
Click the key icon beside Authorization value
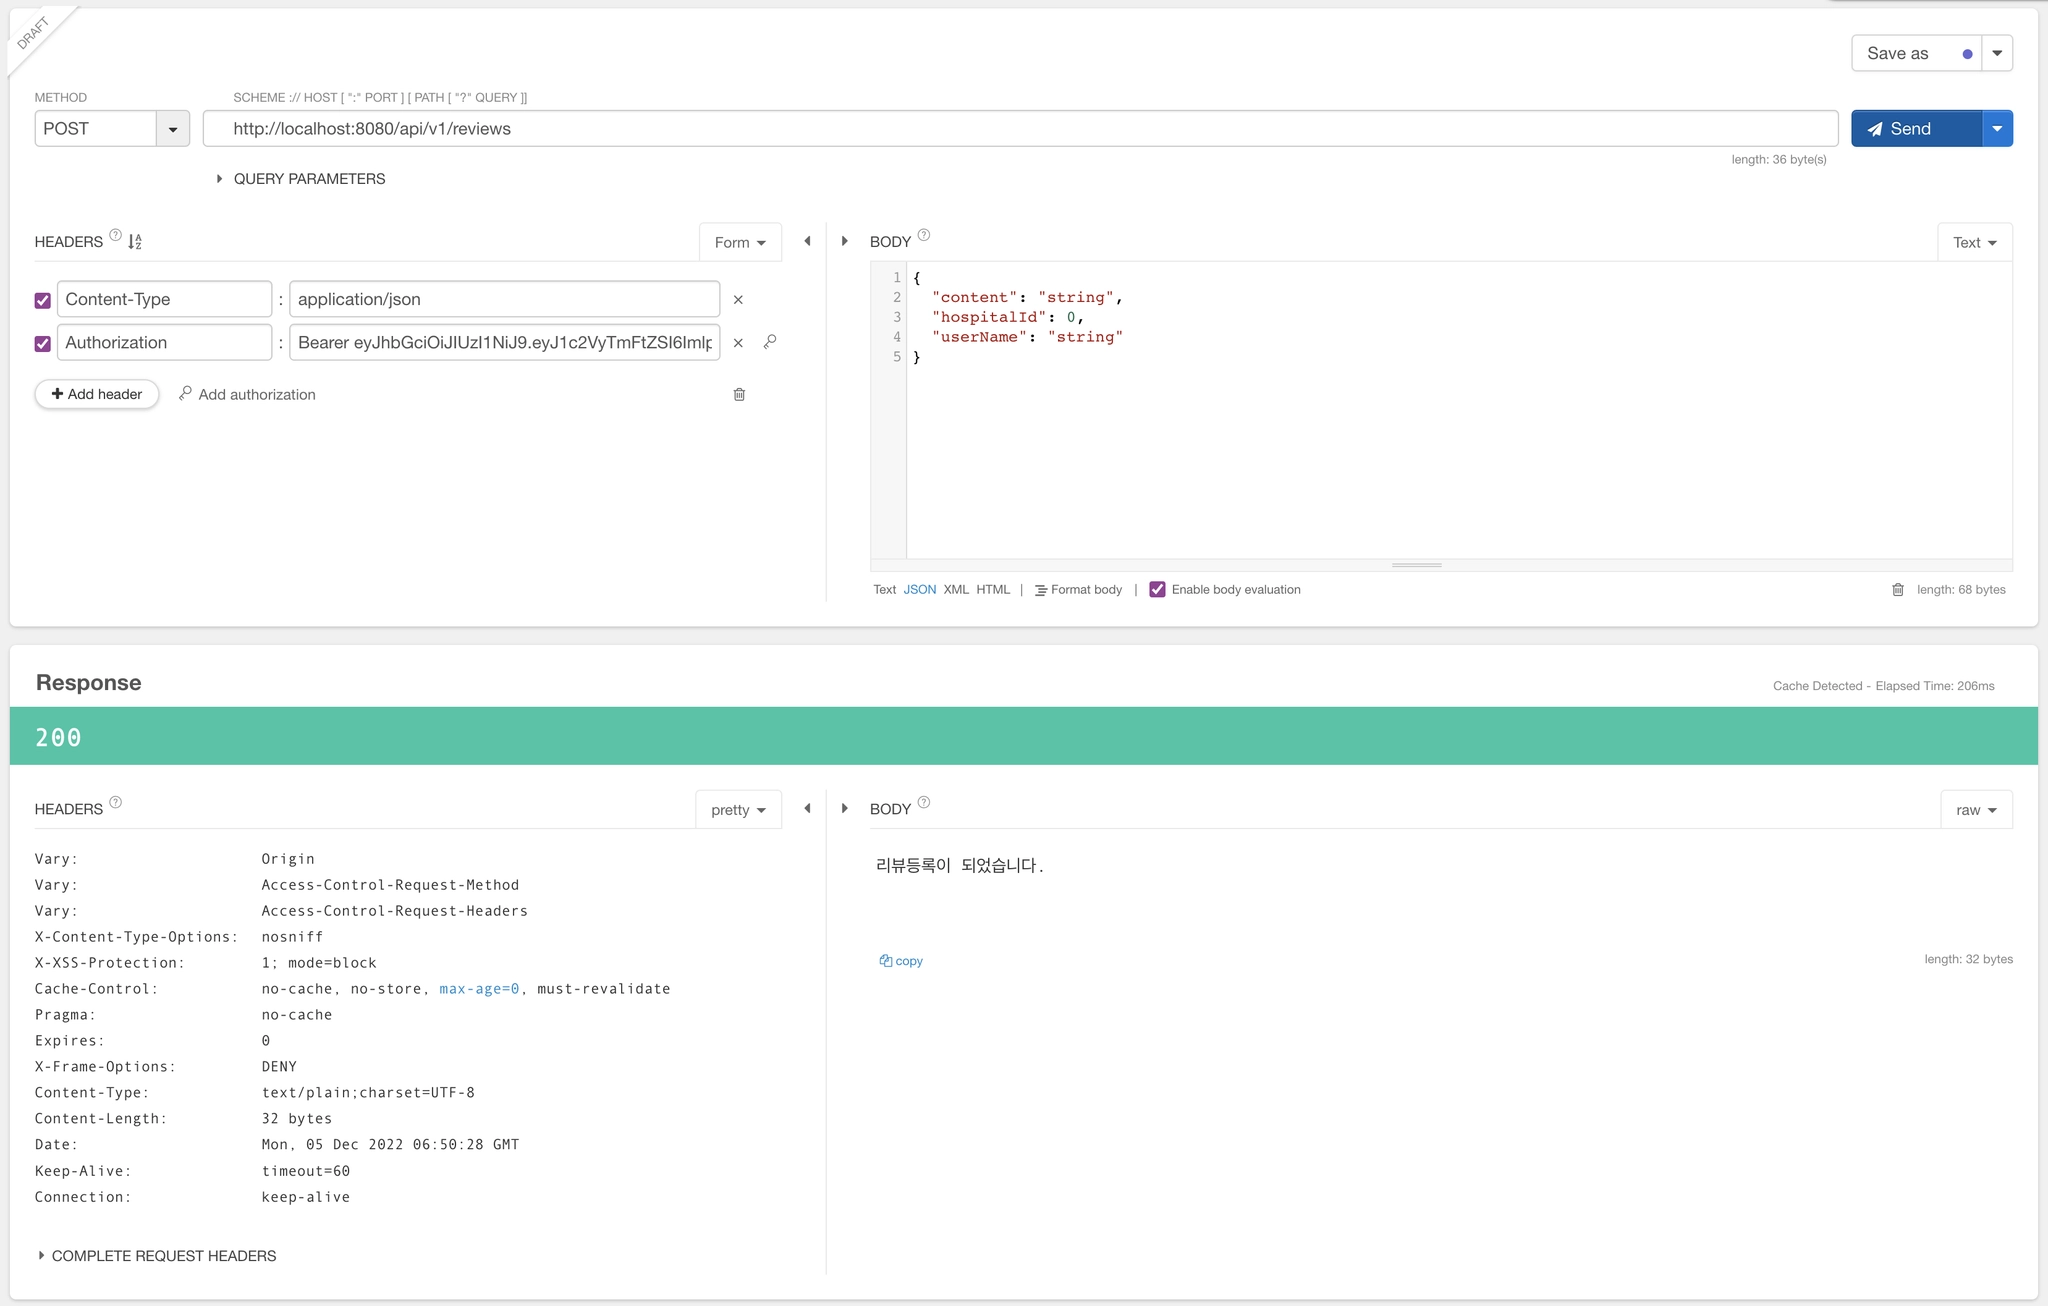pyautogui.click(x=770, y=342)
